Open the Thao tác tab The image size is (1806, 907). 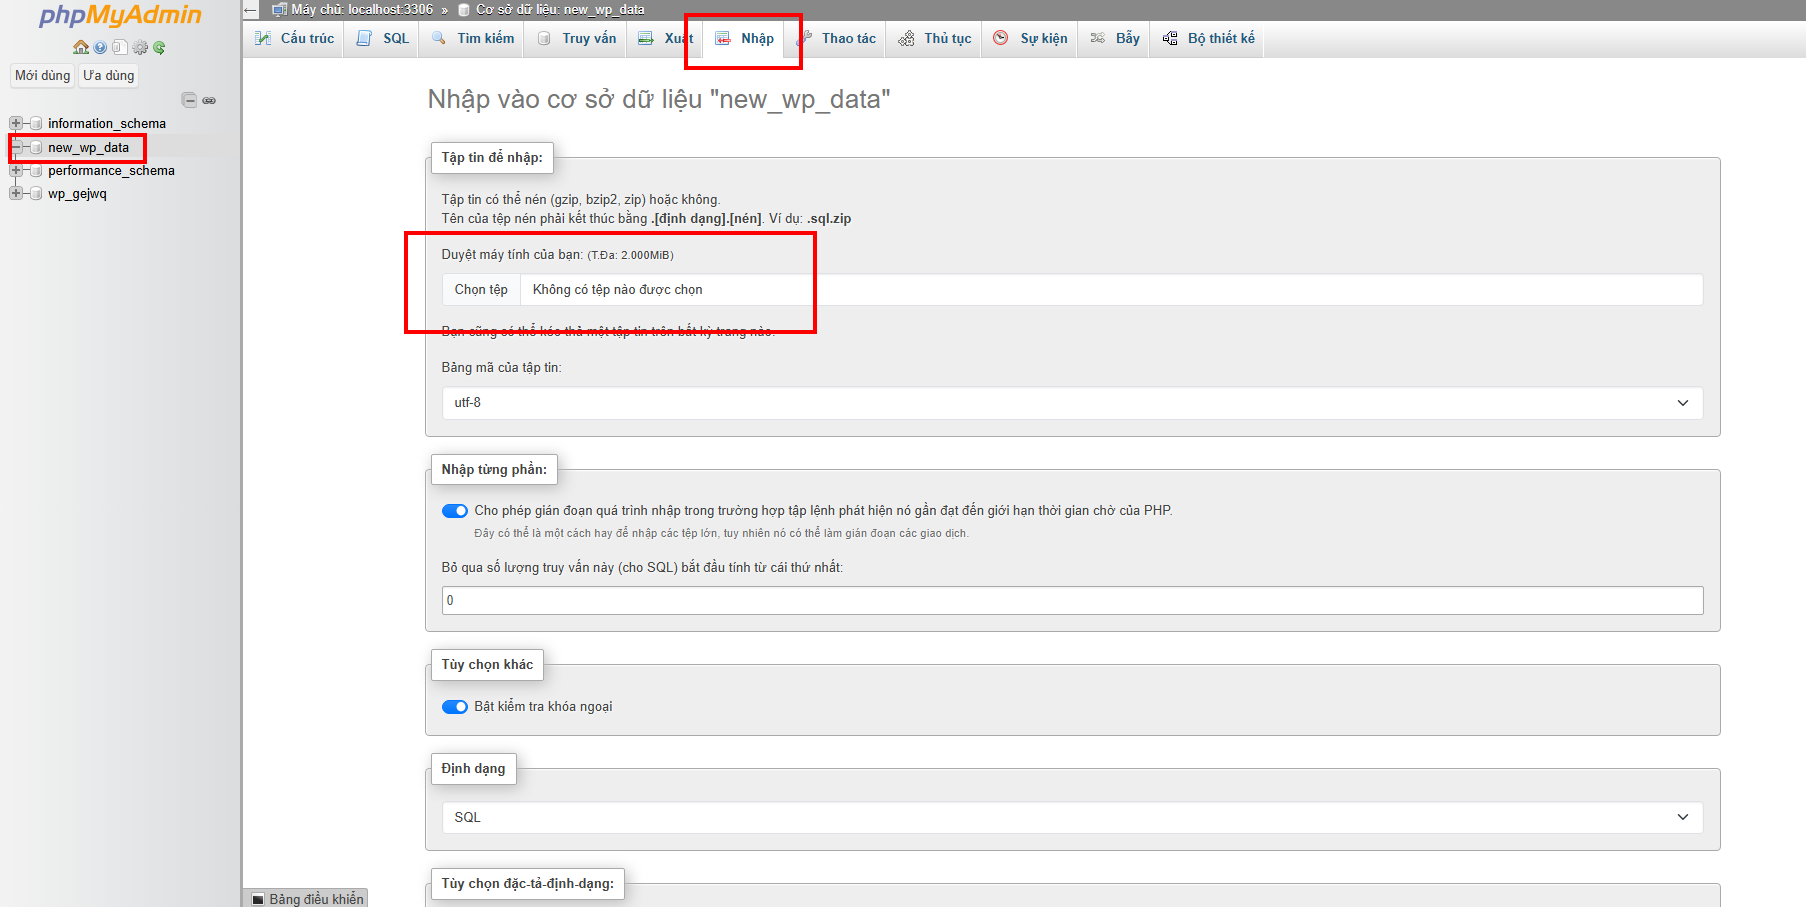coord(836,38)
